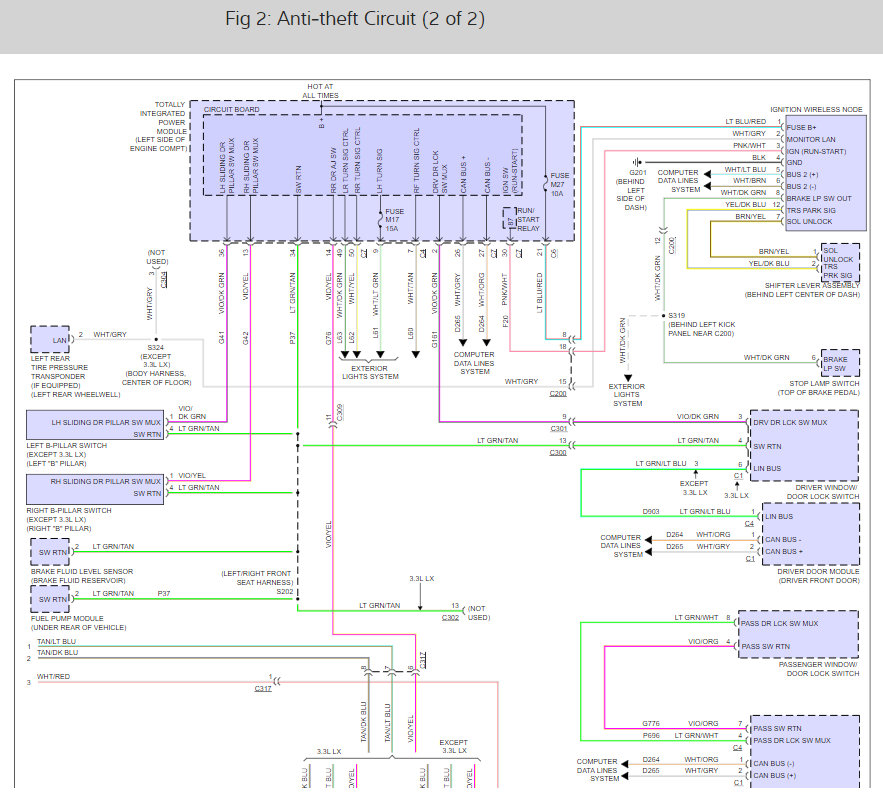Click the 'S202' splice label
Viewport: 883px width, 804px height.
pos(285,592)
